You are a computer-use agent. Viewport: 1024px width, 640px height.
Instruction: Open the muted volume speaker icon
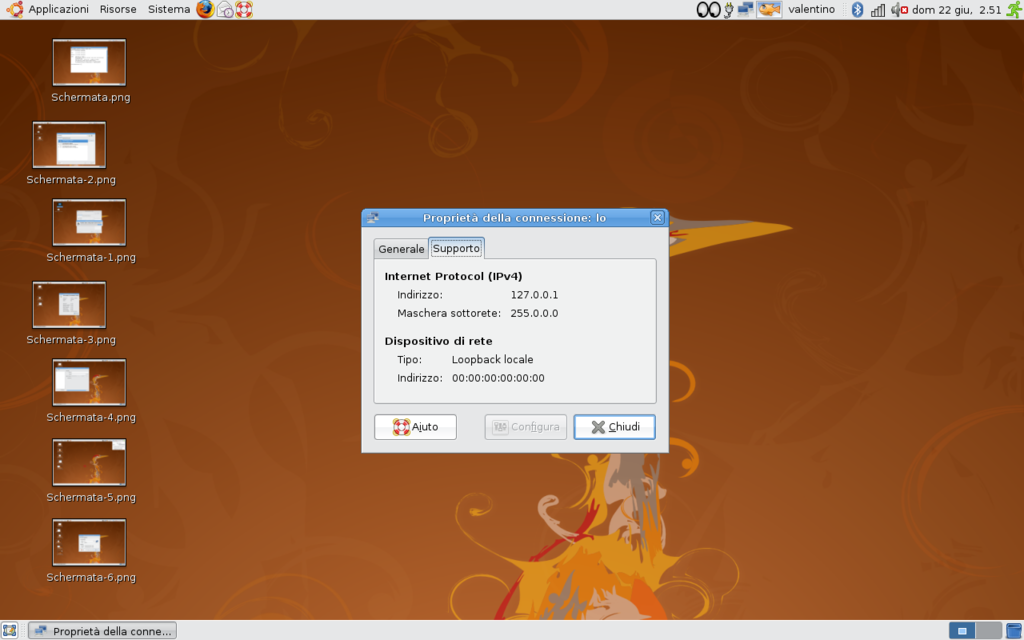click(x=898, y=10)
